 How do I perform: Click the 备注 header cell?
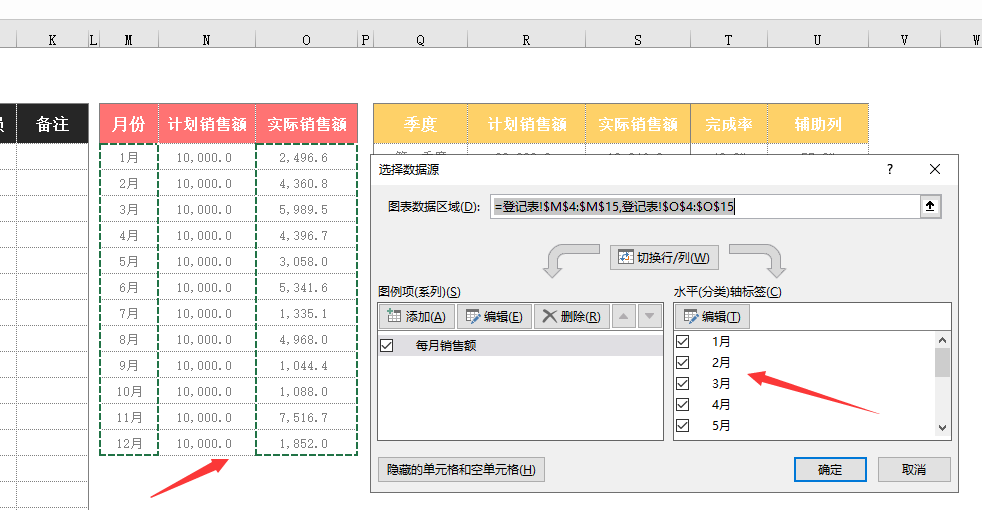coord(52,124)
